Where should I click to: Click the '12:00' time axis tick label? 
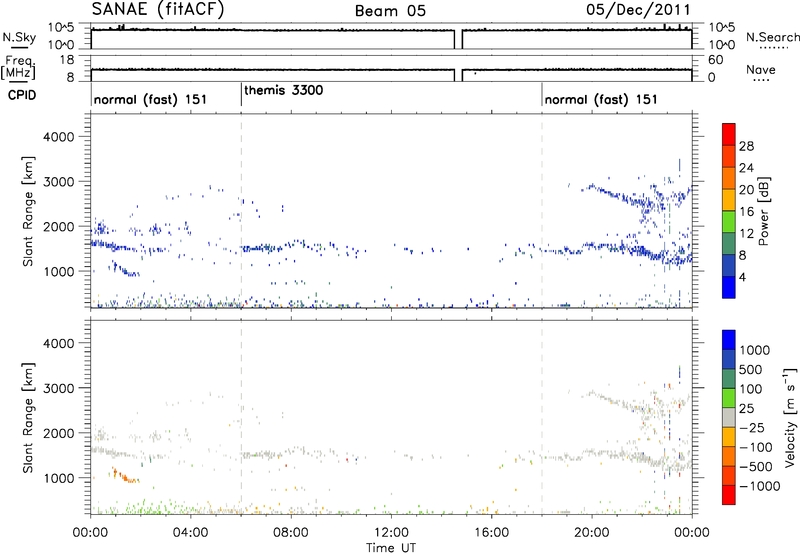391,533
